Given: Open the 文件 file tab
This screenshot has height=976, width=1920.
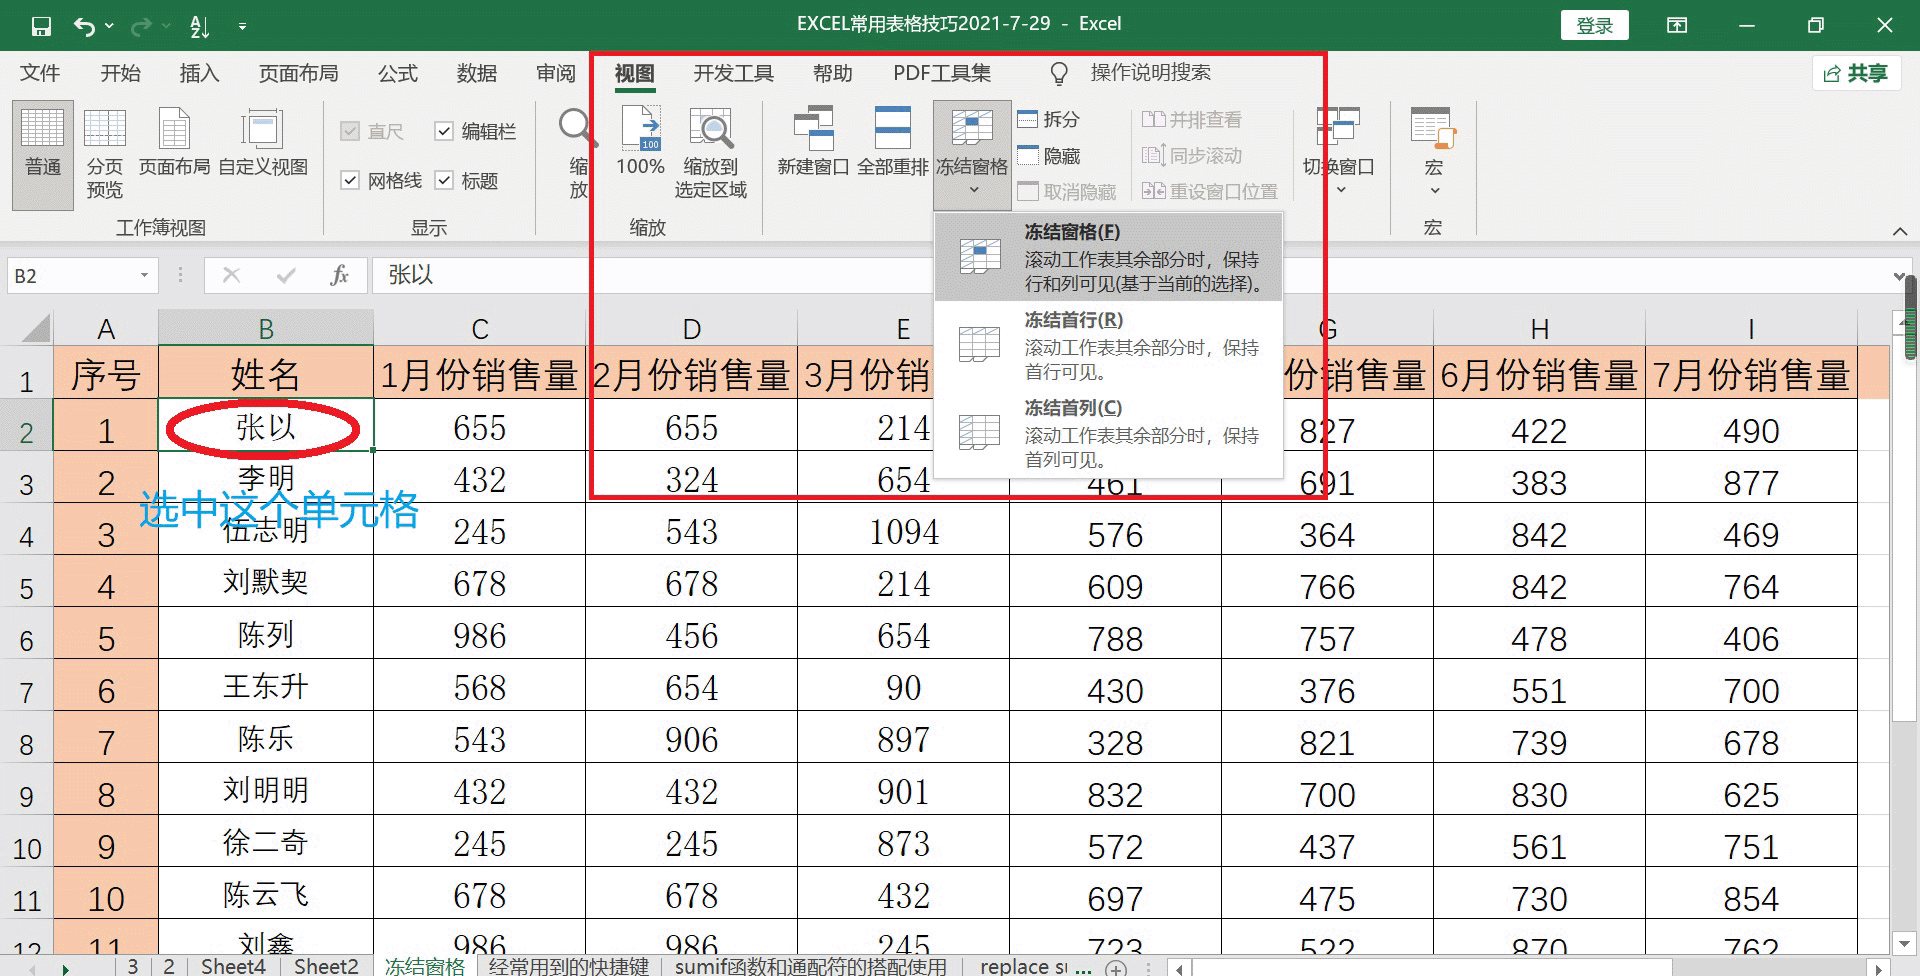Looking at the screenshot, I should (40, 73).
